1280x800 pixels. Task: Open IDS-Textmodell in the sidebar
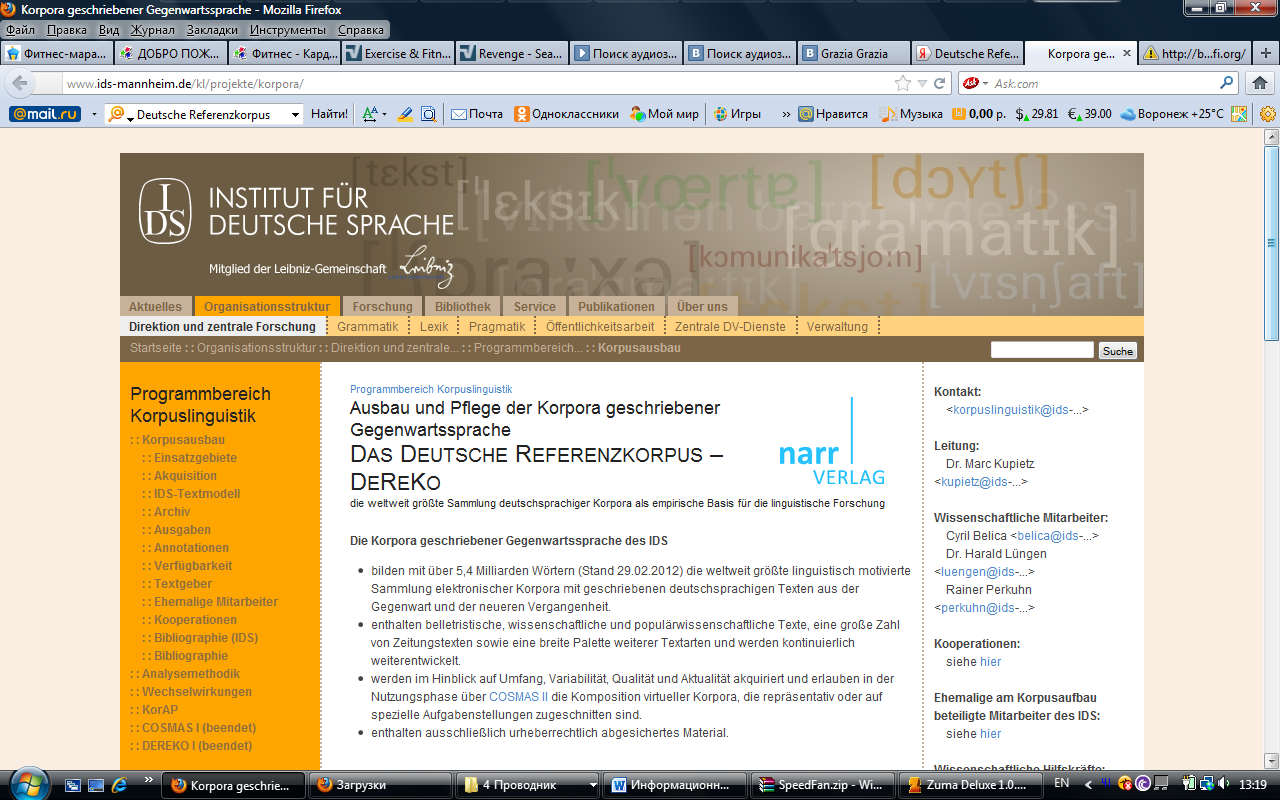click(x=197, y=494)
